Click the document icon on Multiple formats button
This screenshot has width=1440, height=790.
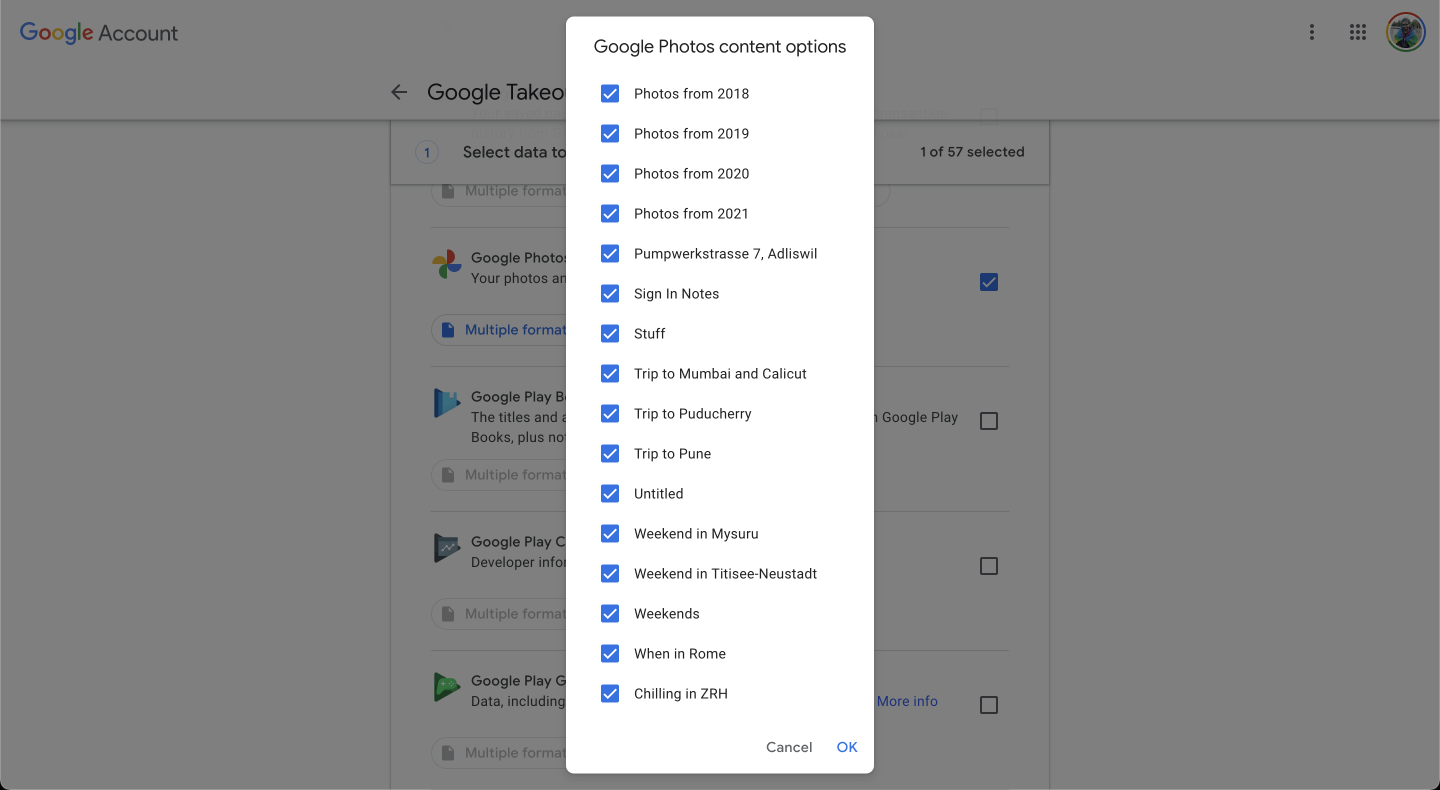pos(448,329)
